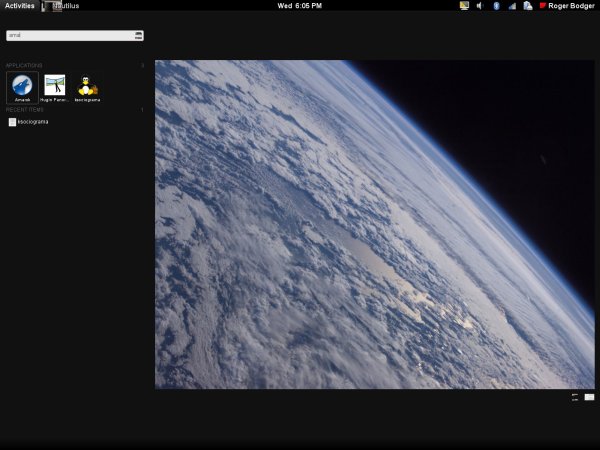Click the Bluetooth status icon
600x450 pixels.
click(x=496, y=6)
